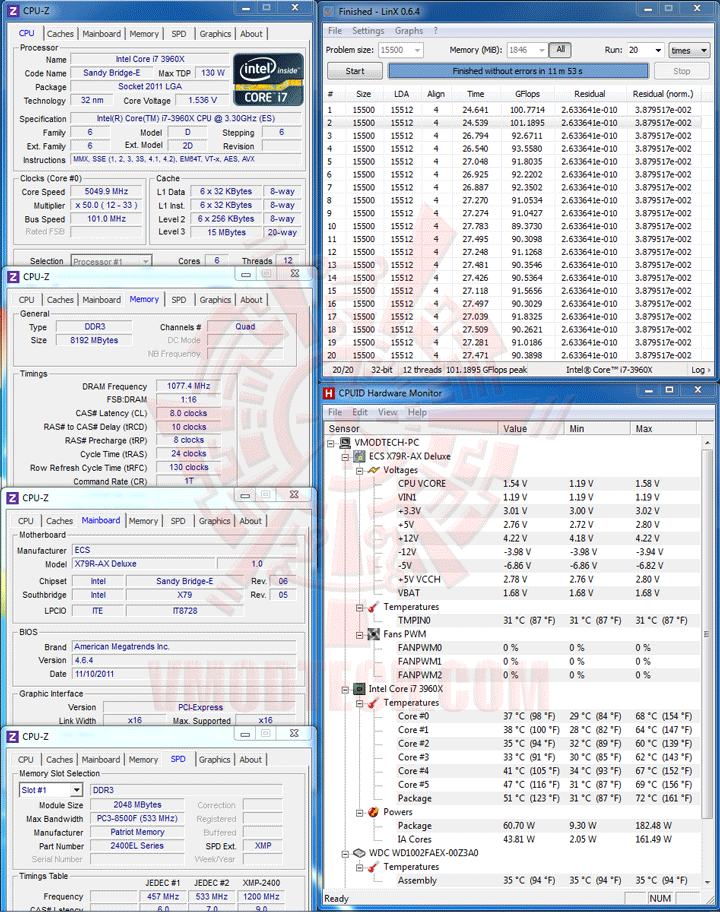This screenshot has height=912, width=720.
Task: Collapse the Fans PWM tree node
Action: coord(359,635)
